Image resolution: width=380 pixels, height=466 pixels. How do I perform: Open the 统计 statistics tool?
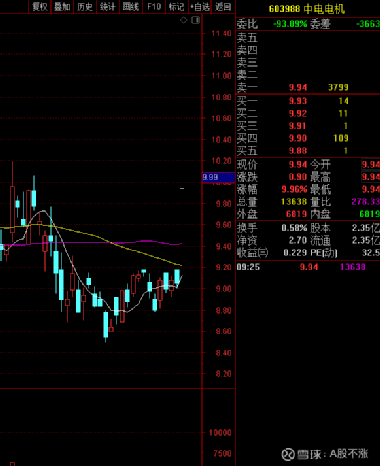coord(108,7)
